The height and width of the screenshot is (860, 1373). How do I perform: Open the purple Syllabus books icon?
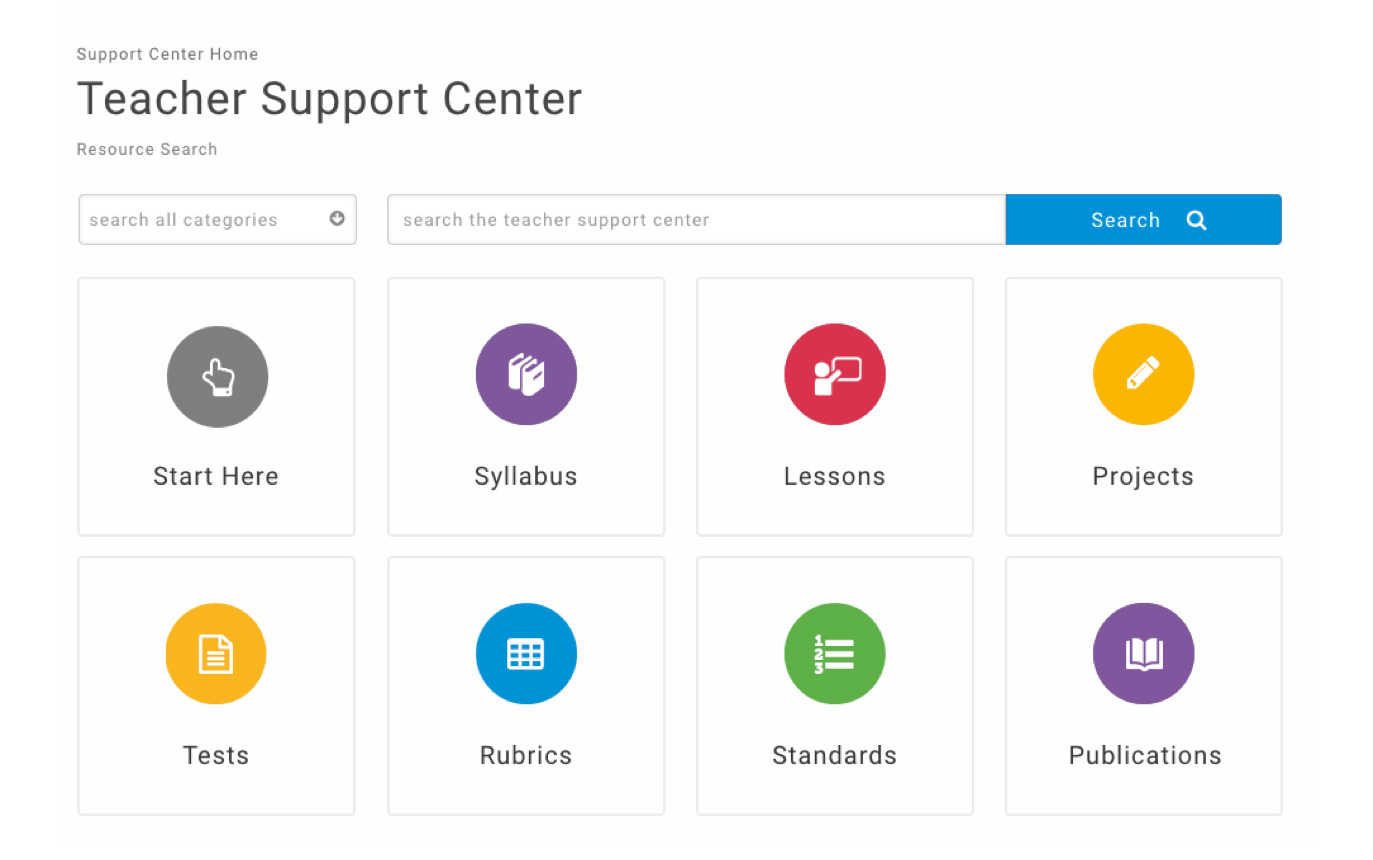[x=526, y=374]
